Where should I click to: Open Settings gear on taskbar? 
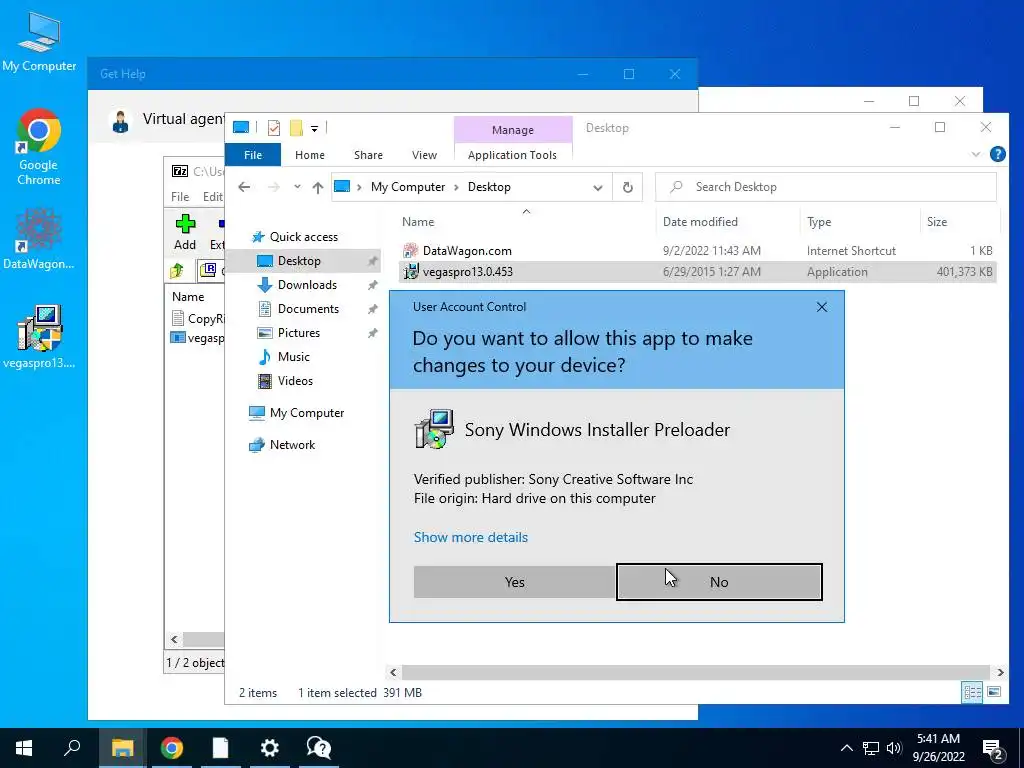point(269,748)
